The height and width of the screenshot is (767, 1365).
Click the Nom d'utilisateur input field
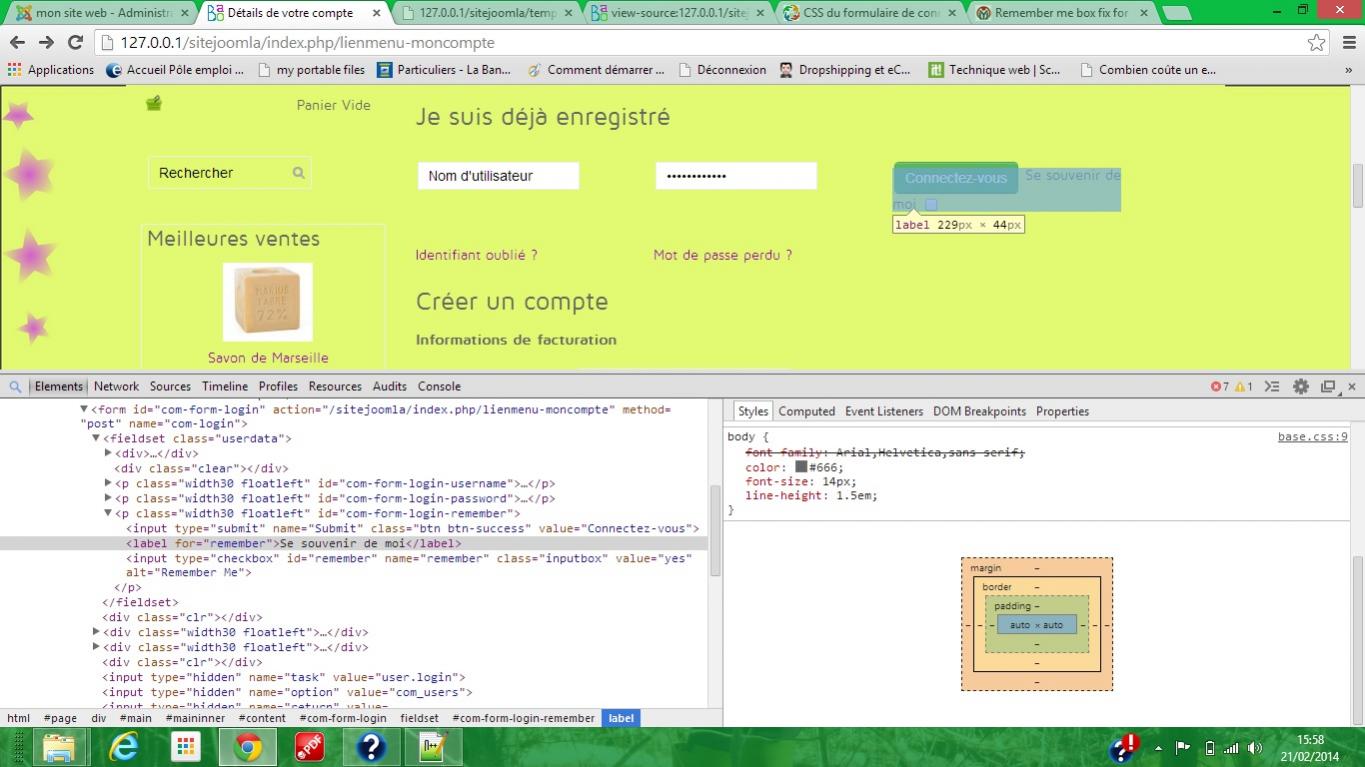point(498,176)
